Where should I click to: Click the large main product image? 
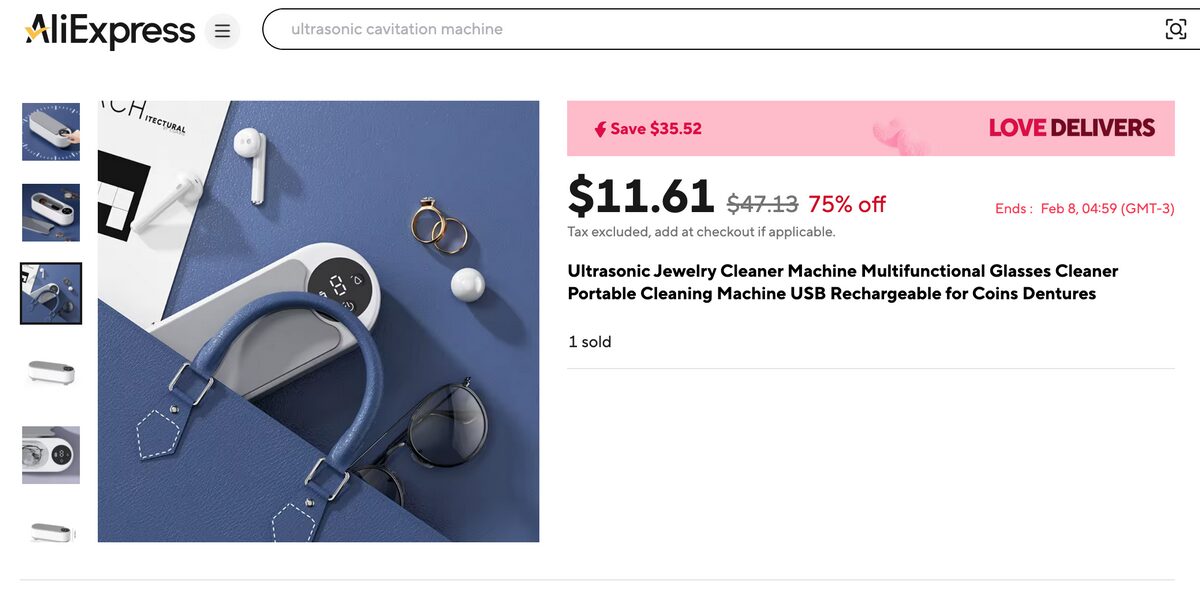318,321
